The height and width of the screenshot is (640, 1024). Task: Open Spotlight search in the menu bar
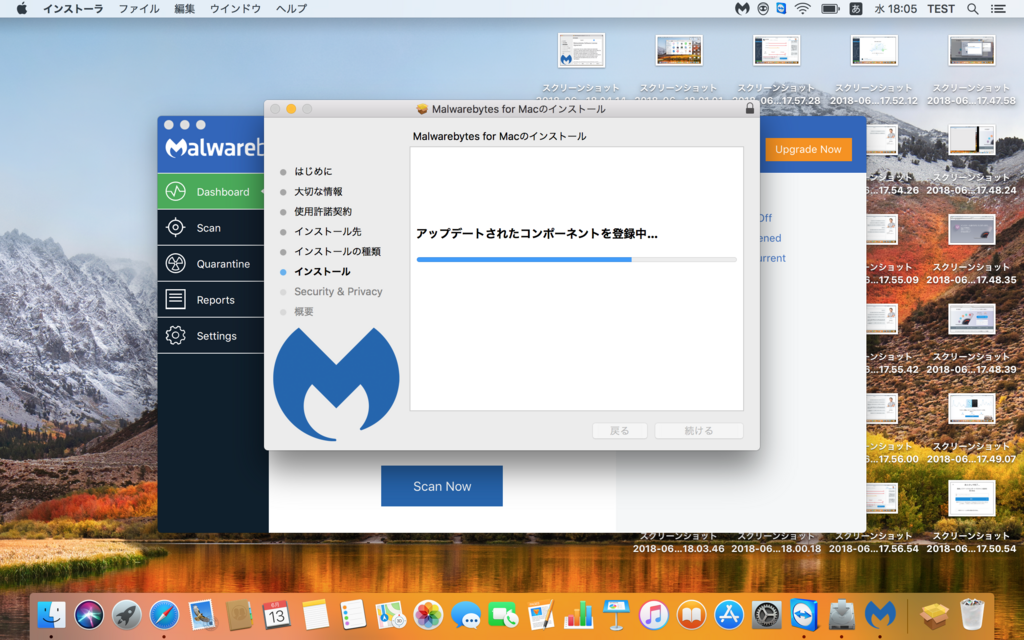(972, 8)
